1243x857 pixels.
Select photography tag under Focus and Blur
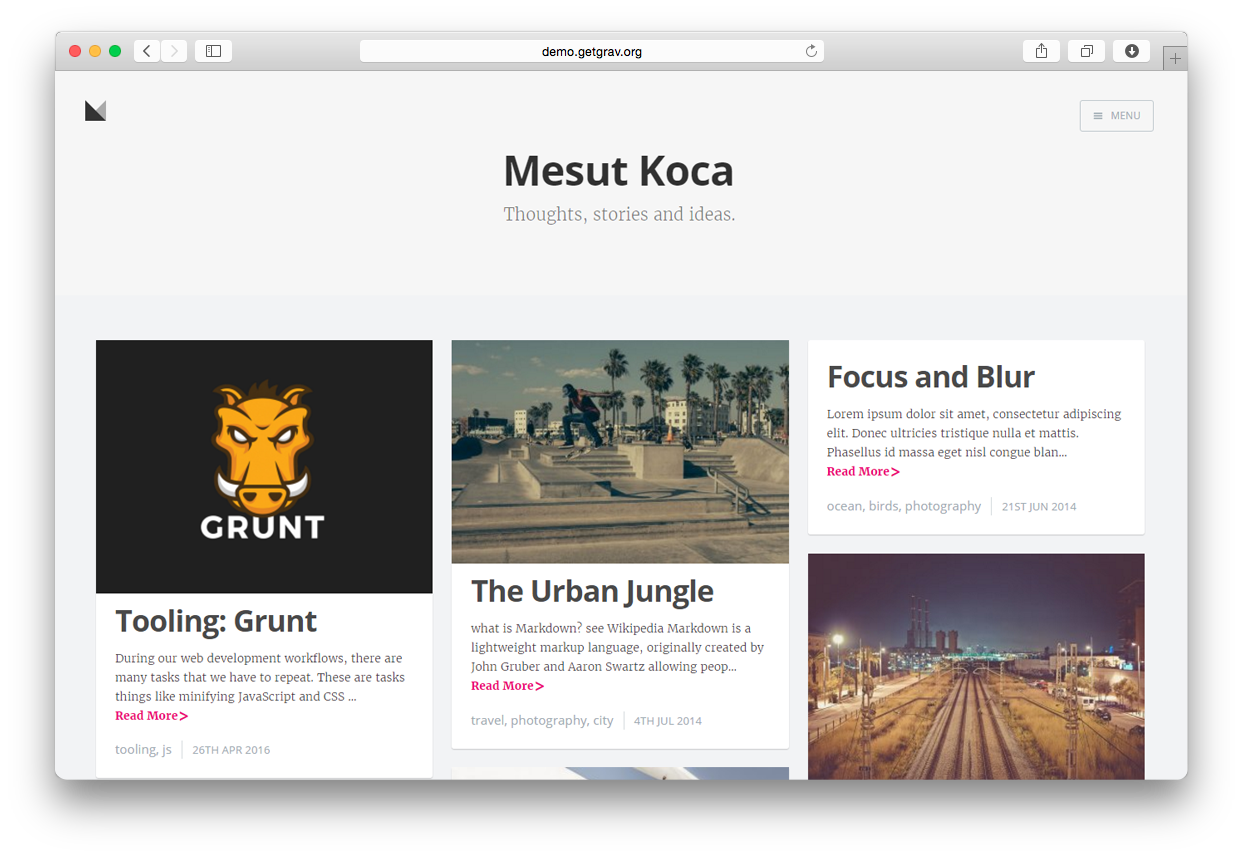943,506
